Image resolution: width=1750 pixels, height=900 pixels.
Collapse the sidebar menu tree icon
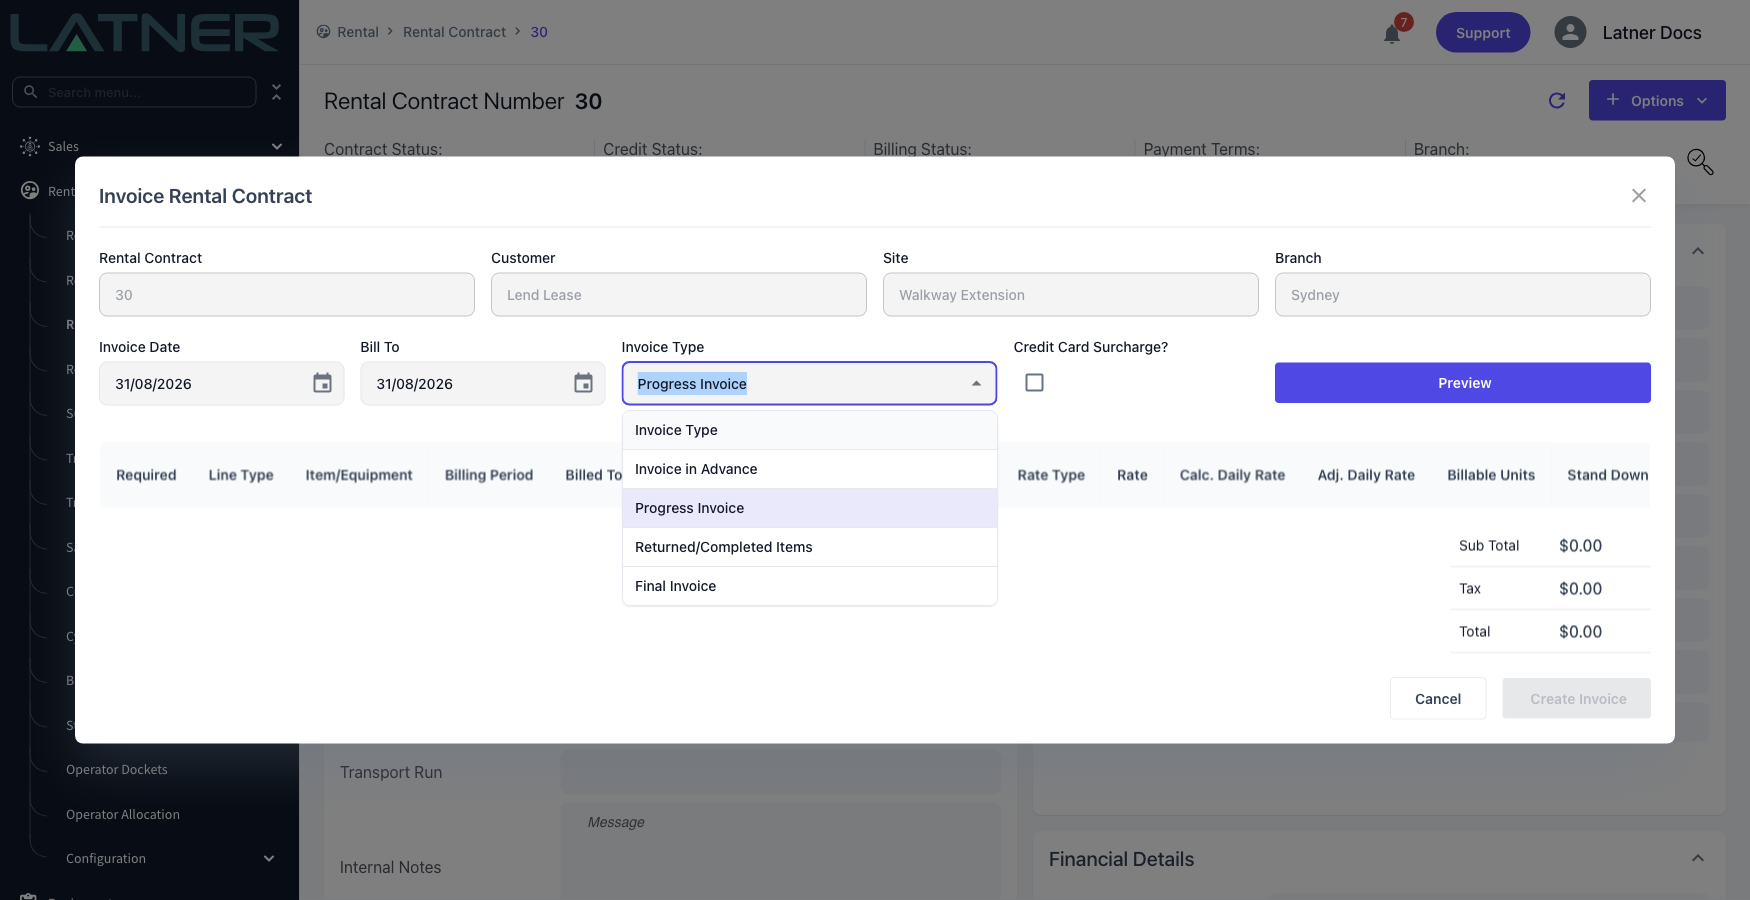(277, 92)
